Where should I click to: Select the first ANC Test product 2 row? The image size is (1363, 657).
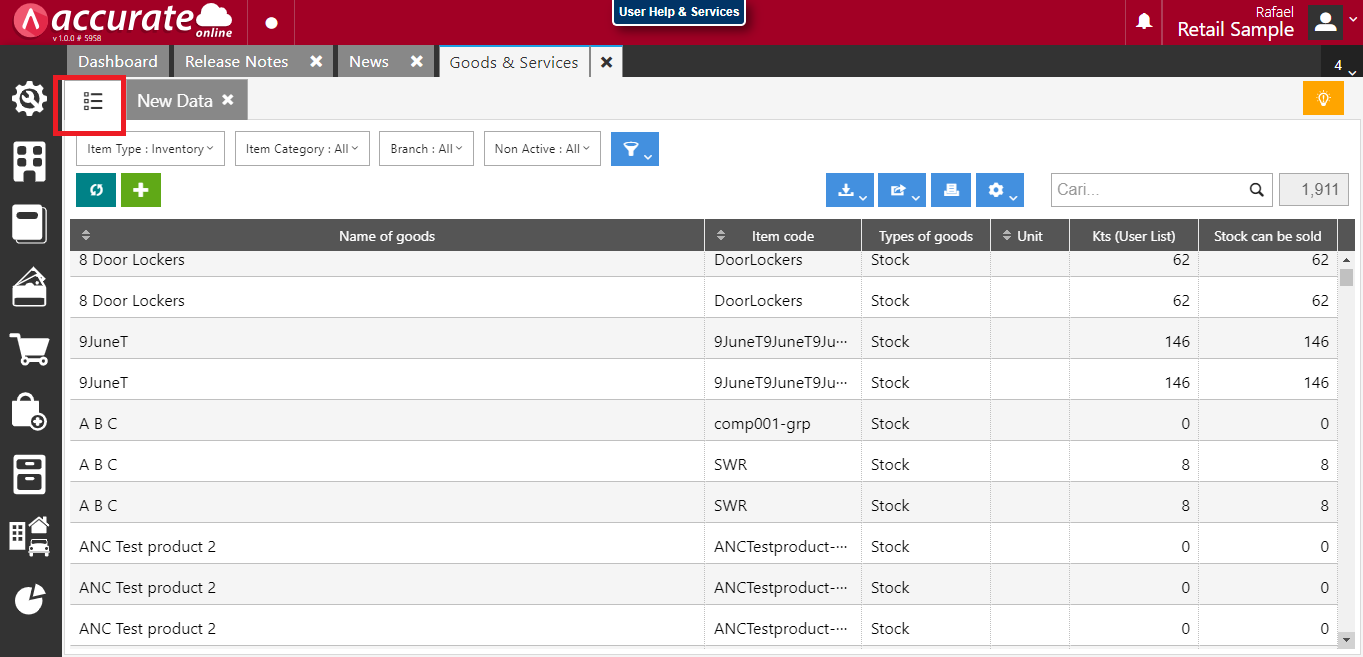click(x=704, y=546)
